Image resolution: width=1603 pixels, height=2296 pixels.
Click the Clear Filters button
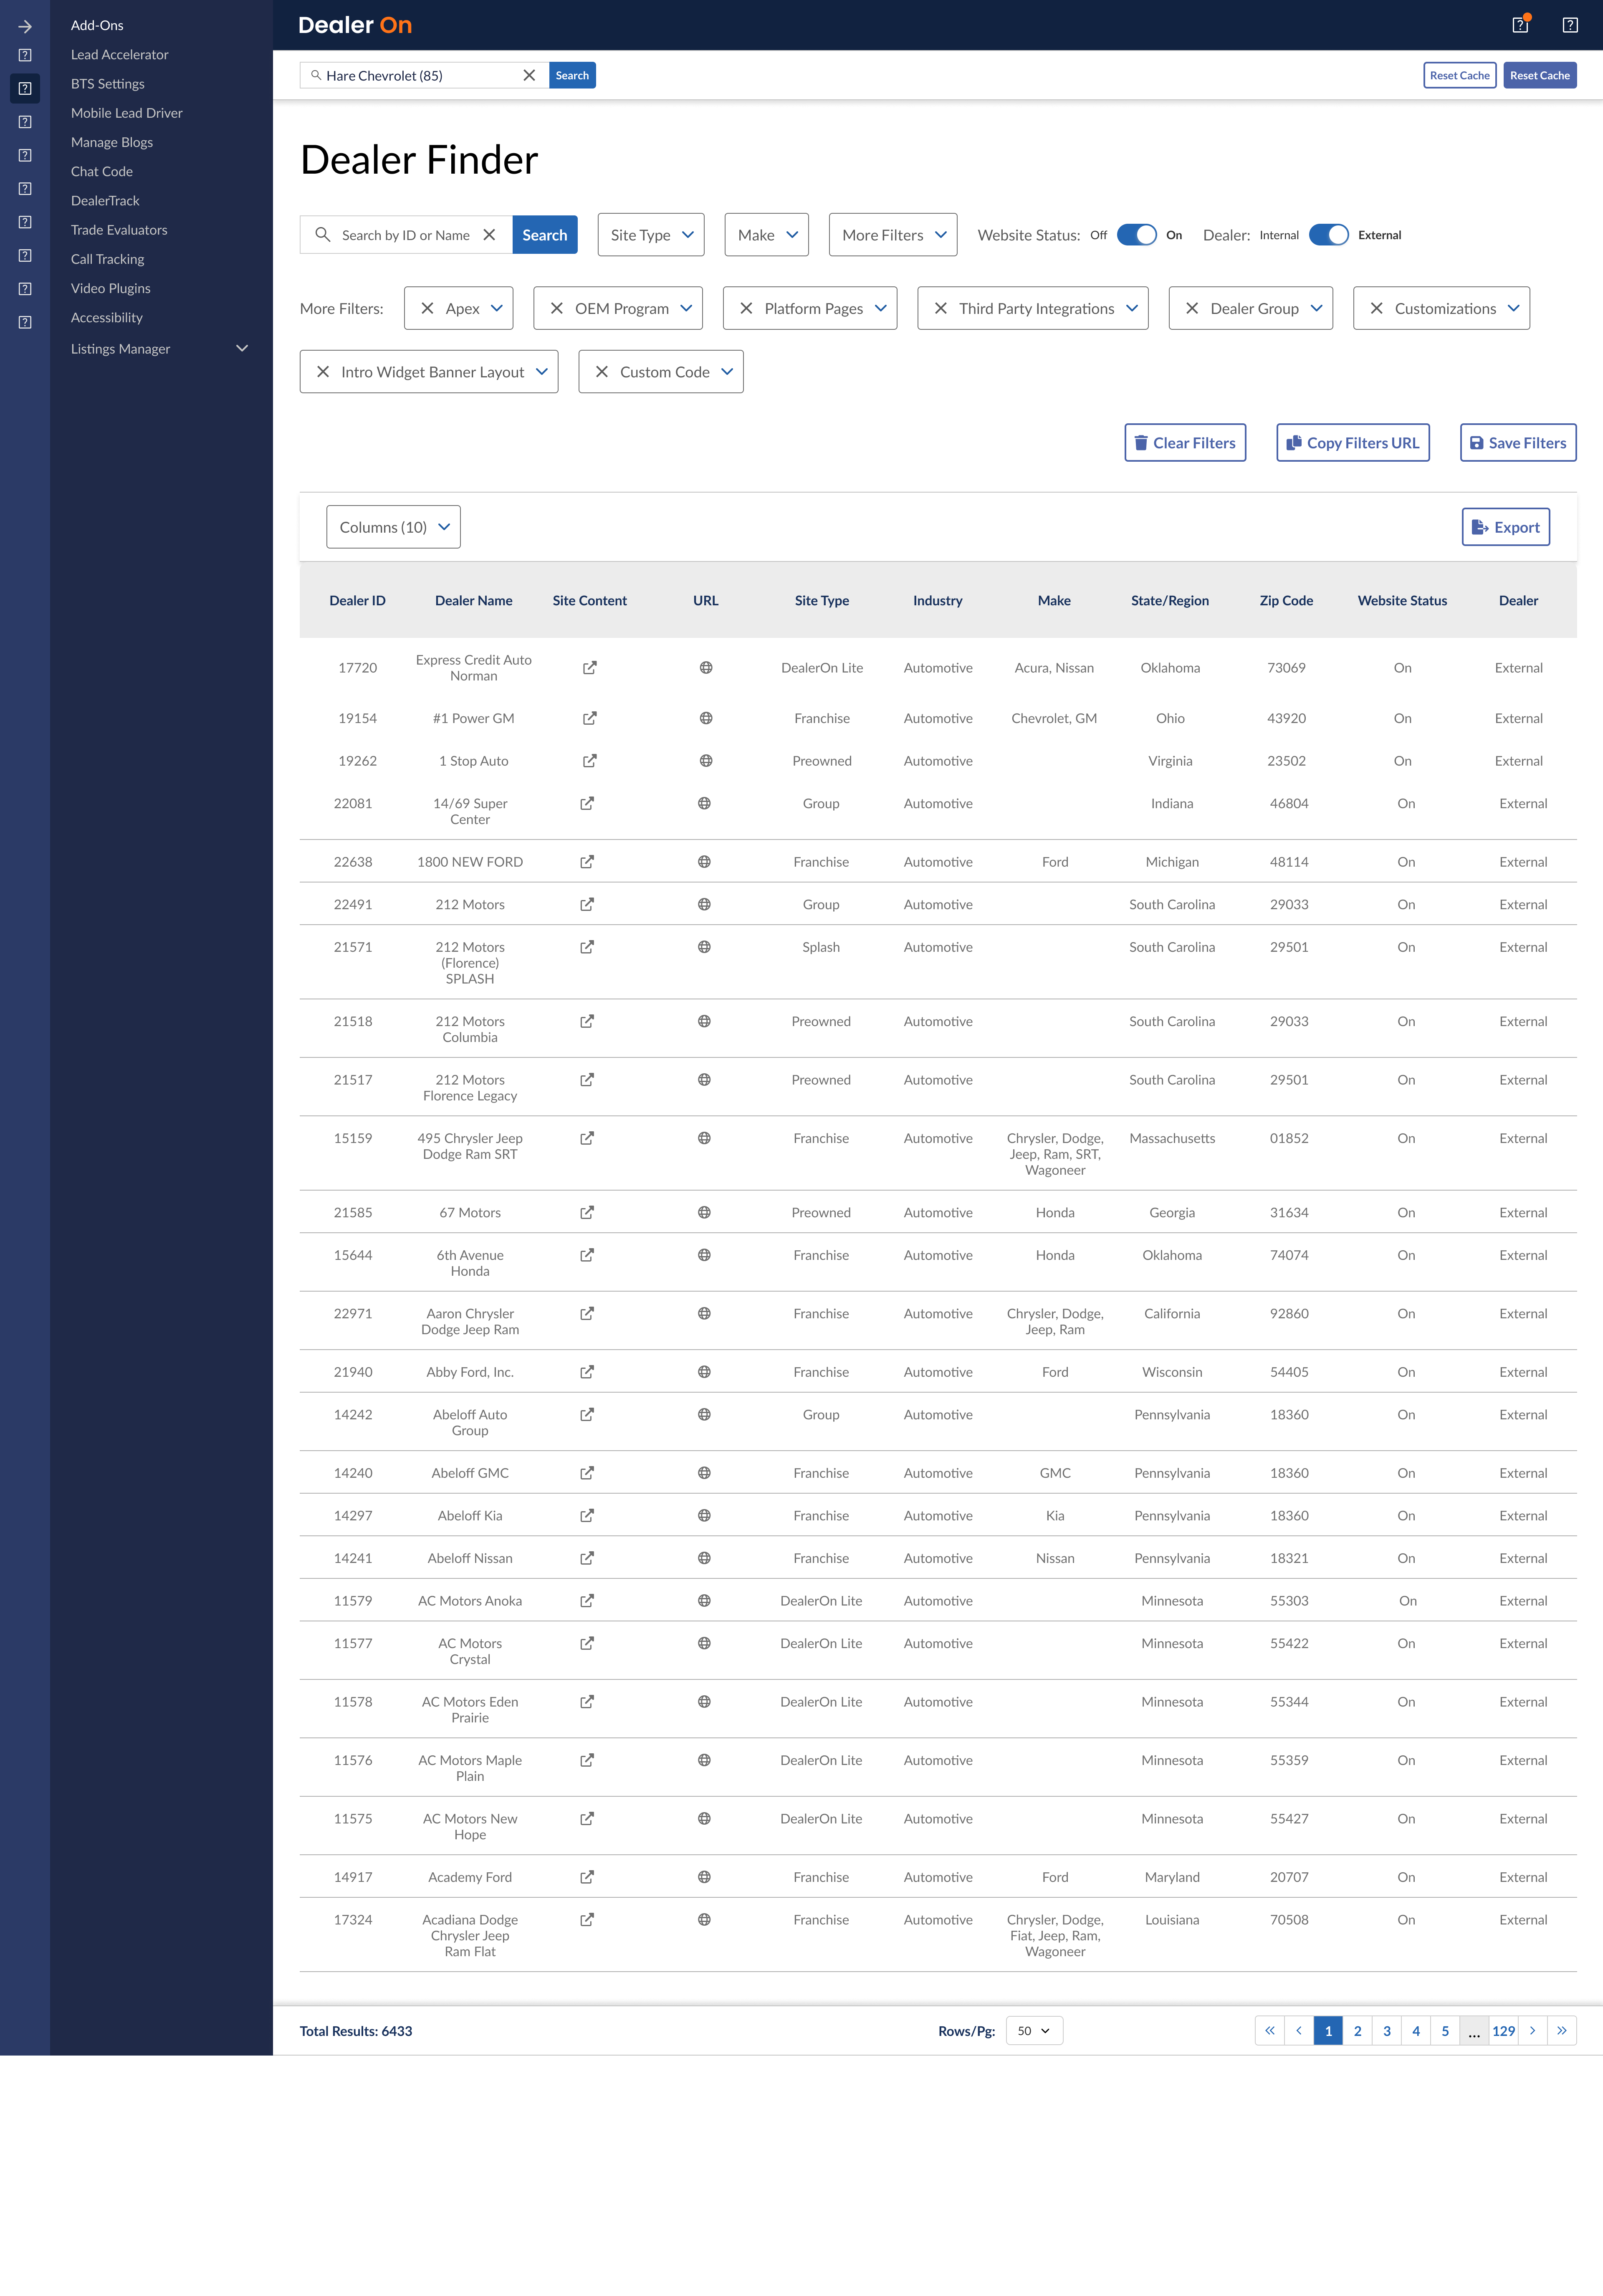1185,443
